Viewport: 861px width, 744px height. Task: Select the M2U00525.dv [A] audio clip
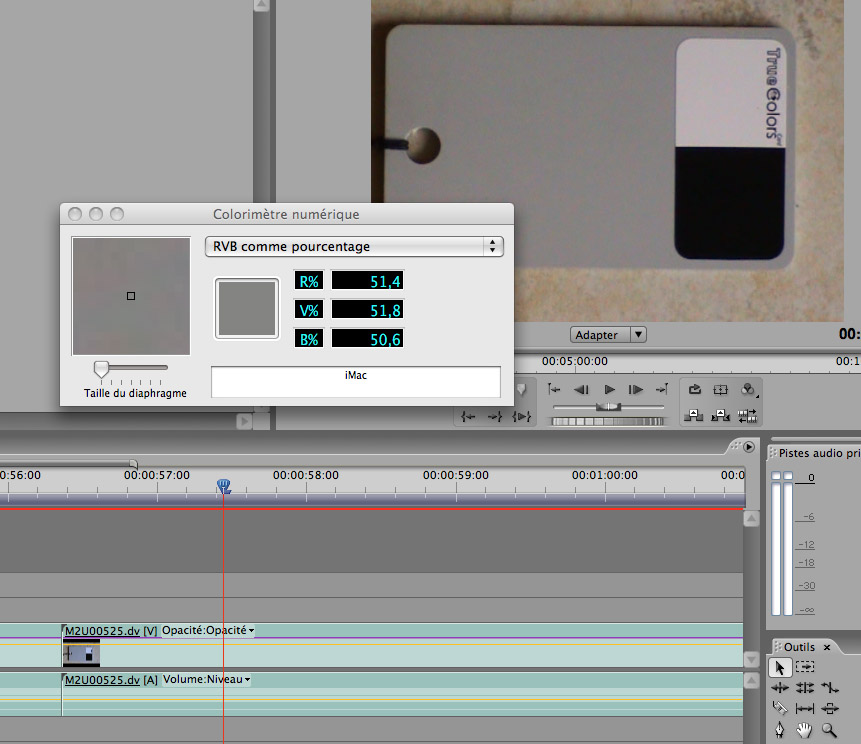click(402, 694)
